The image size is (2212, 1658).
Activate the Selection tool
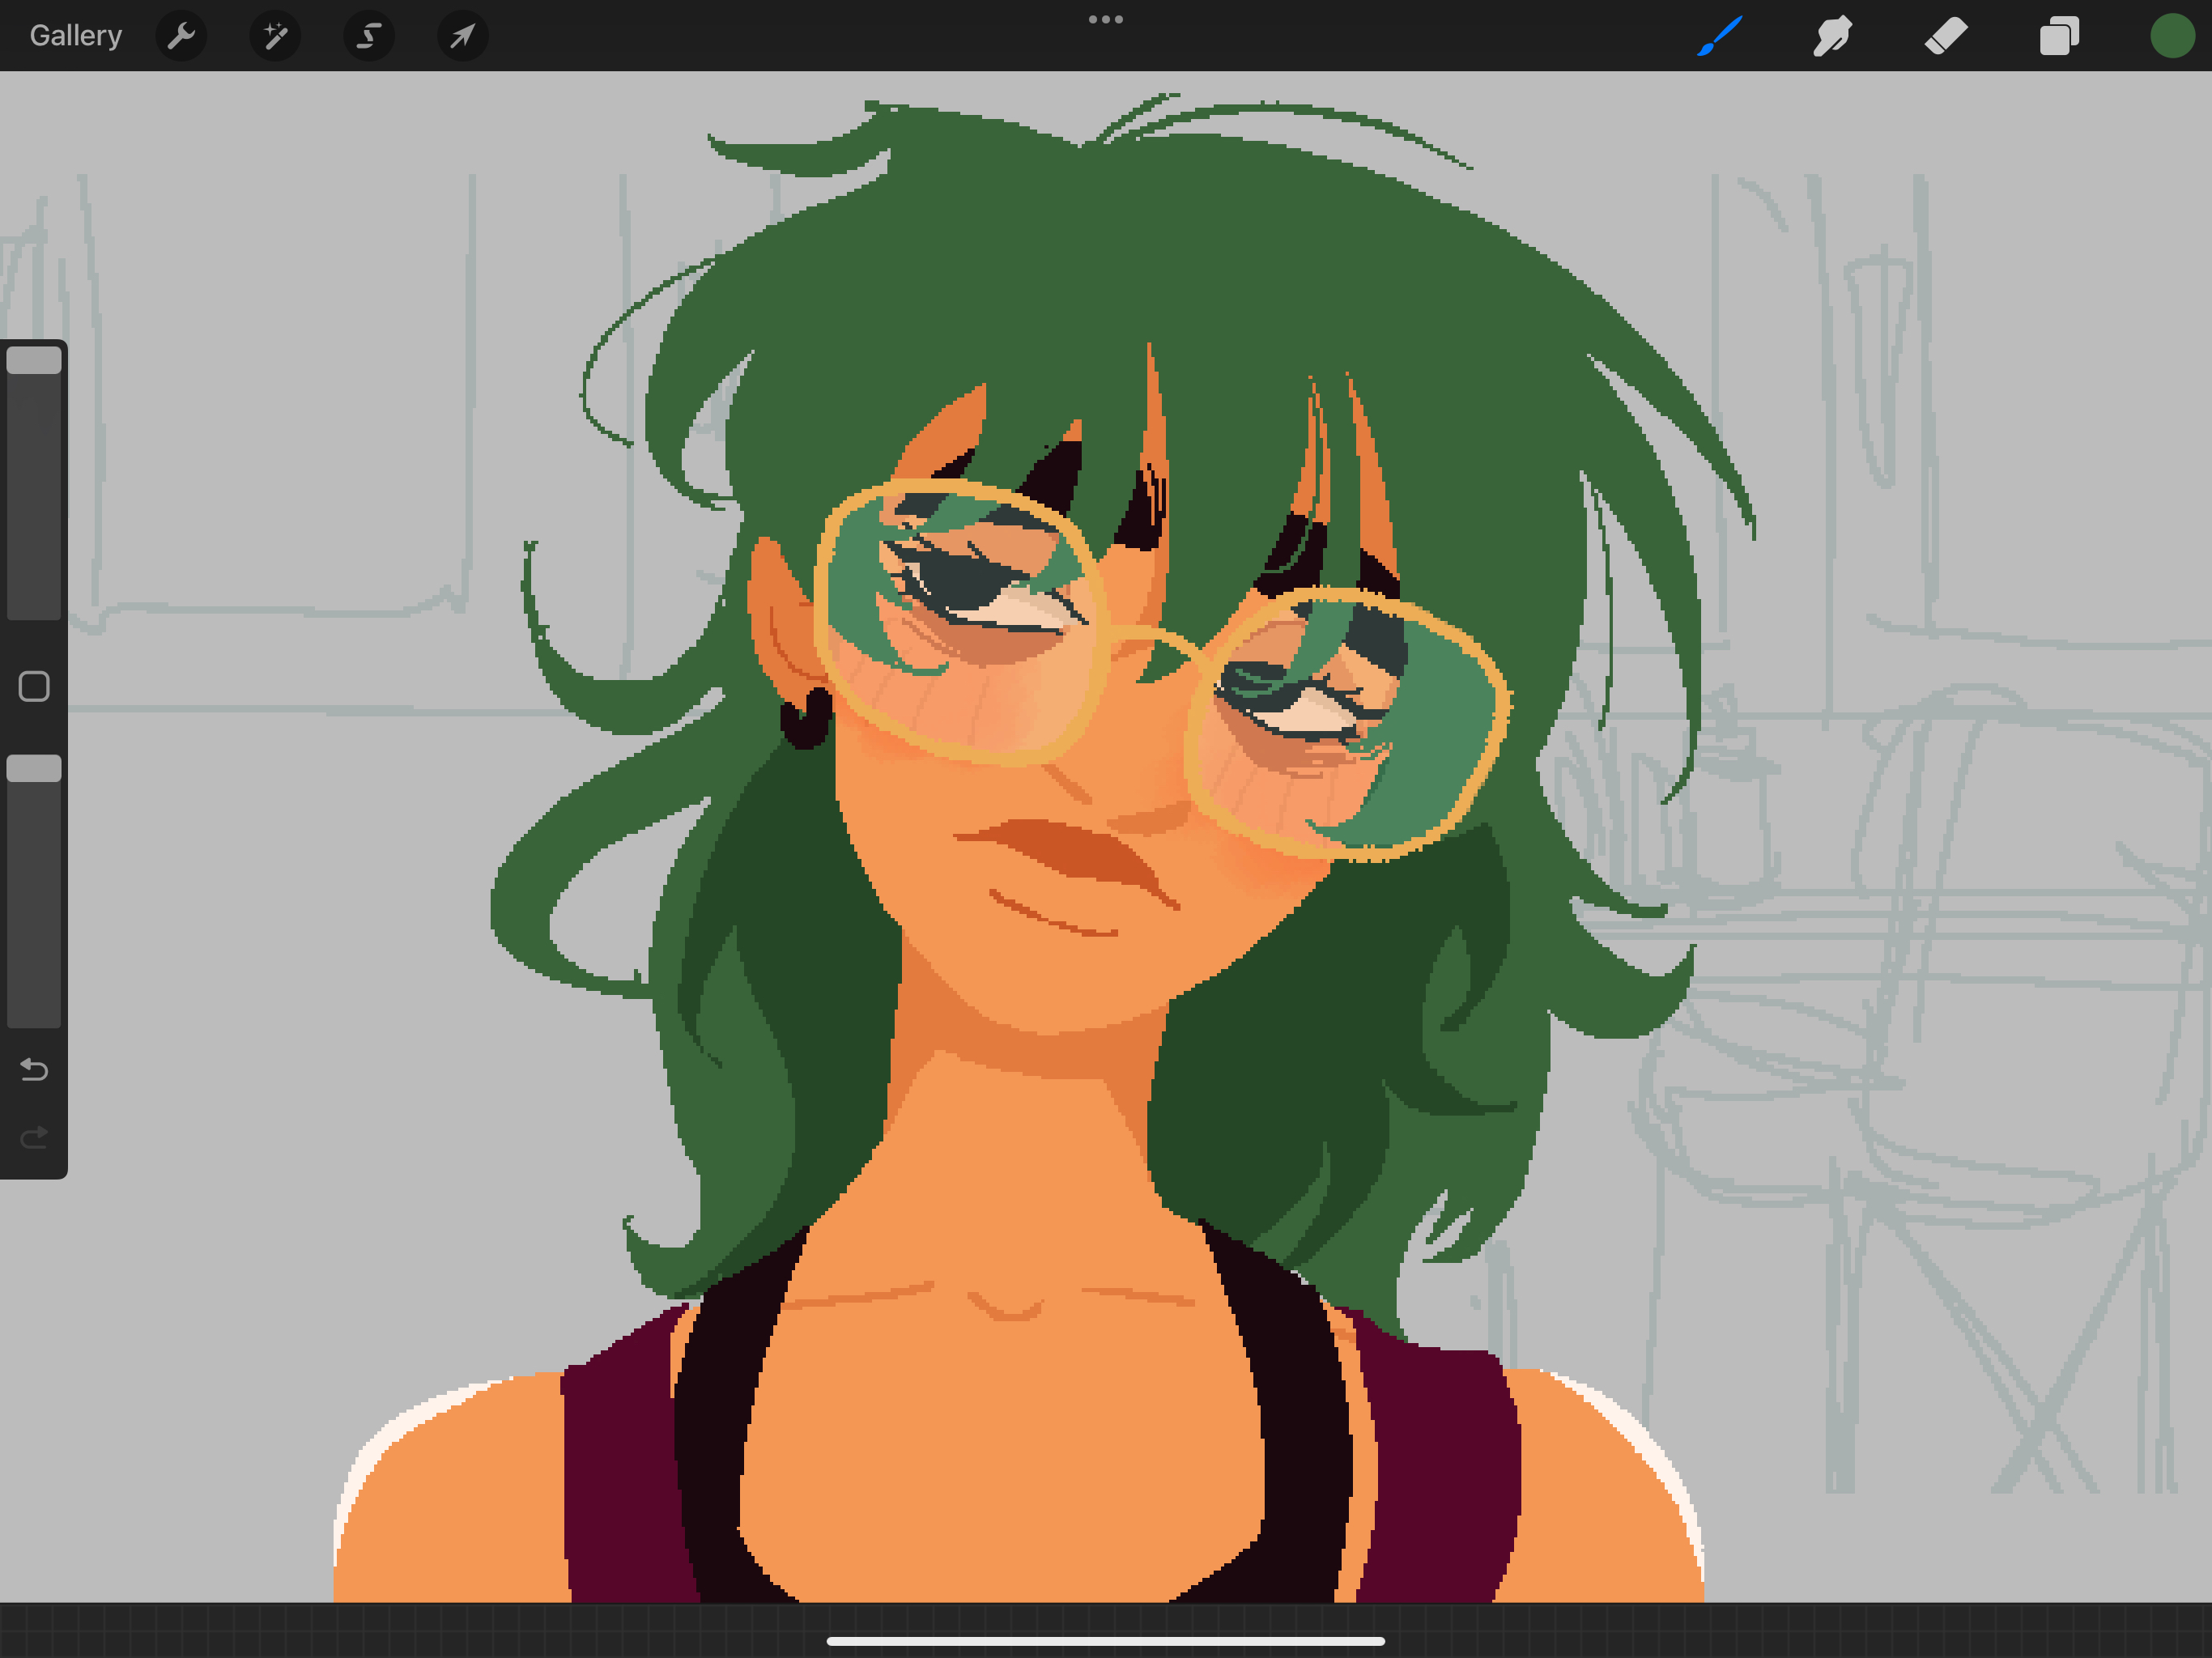(x=369, y=37)
